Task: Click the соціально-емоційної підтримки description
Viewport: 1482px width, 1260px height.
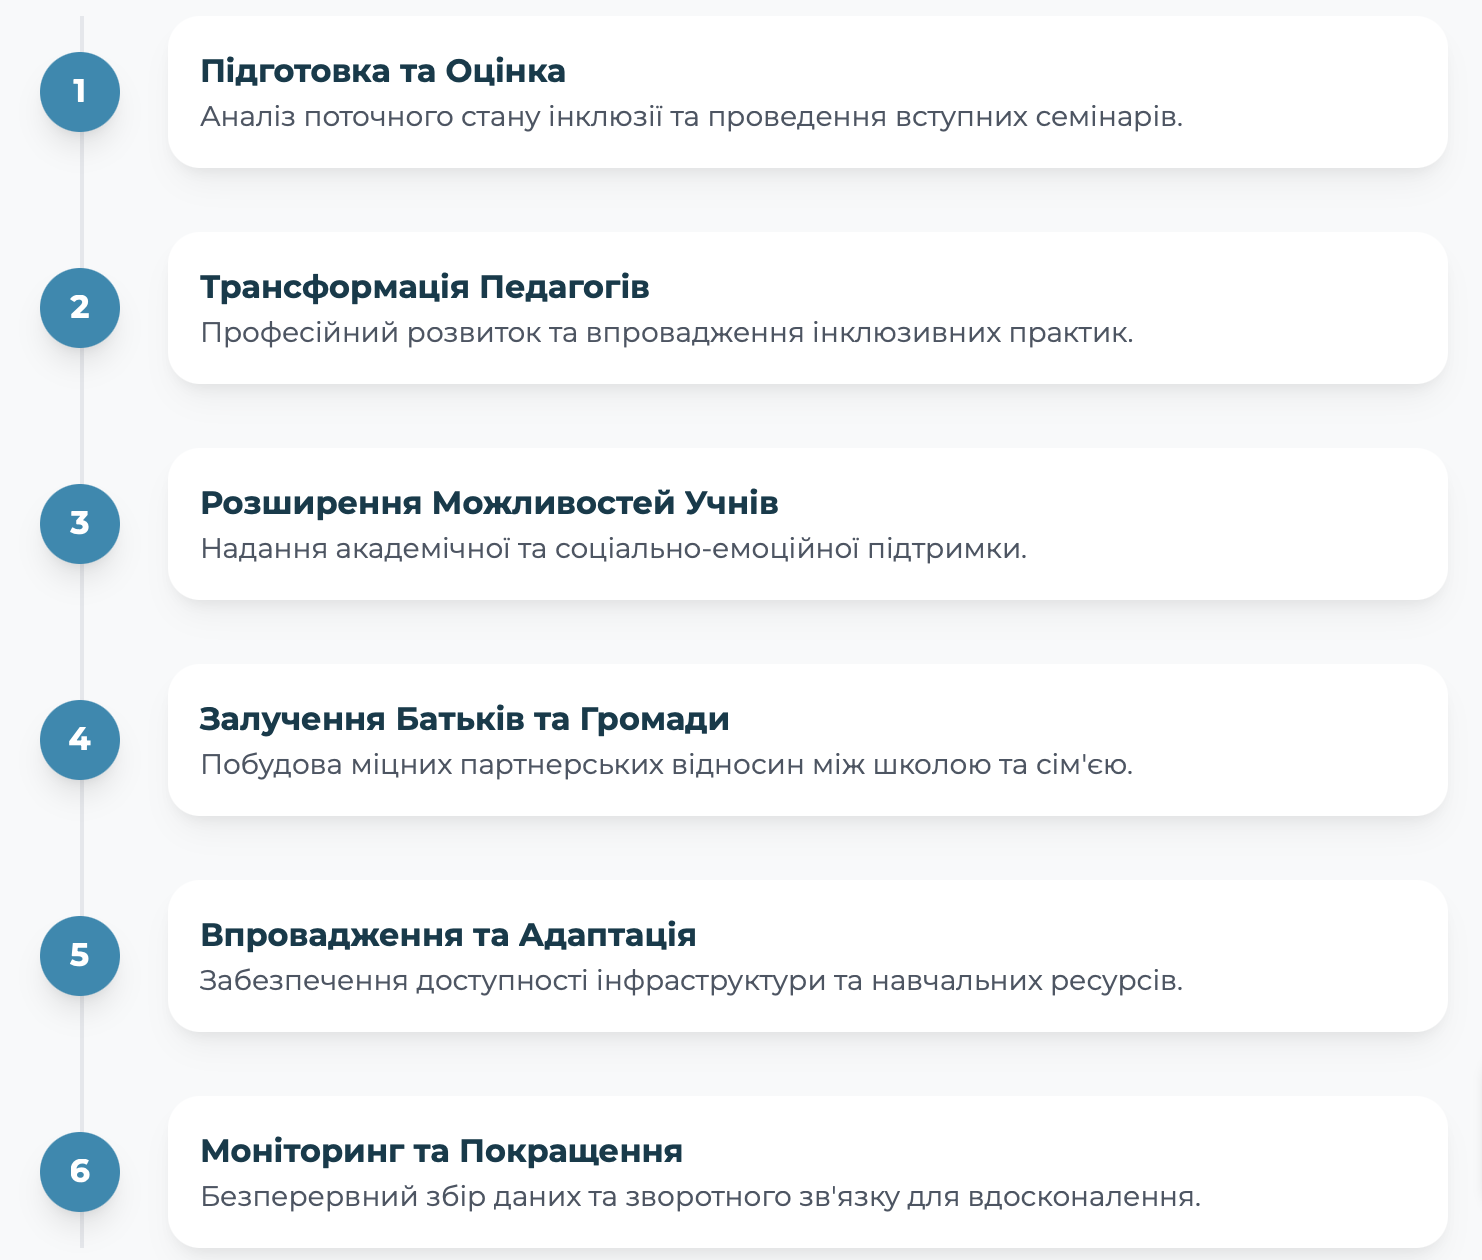Action: point(613,549)
